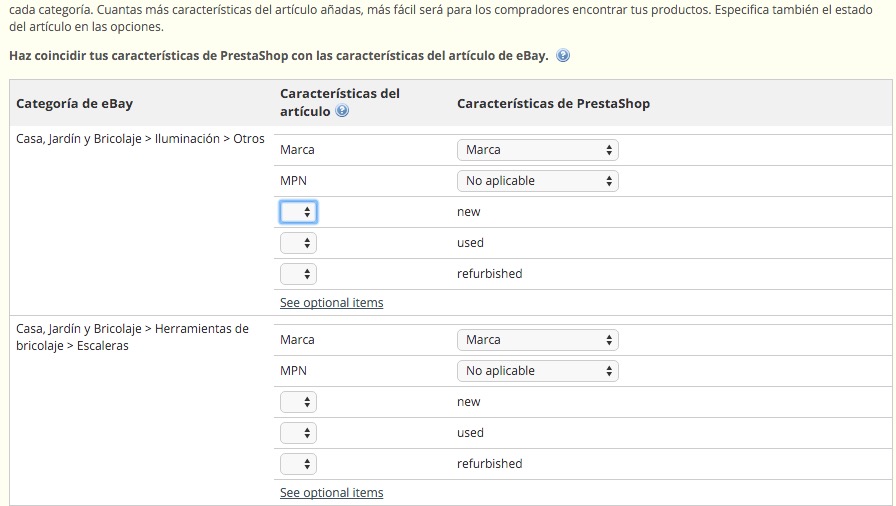Open 'new' condition dropdown for Escaleras category
The height and width of the screenshot is (506, 896).
click(298, 402)
